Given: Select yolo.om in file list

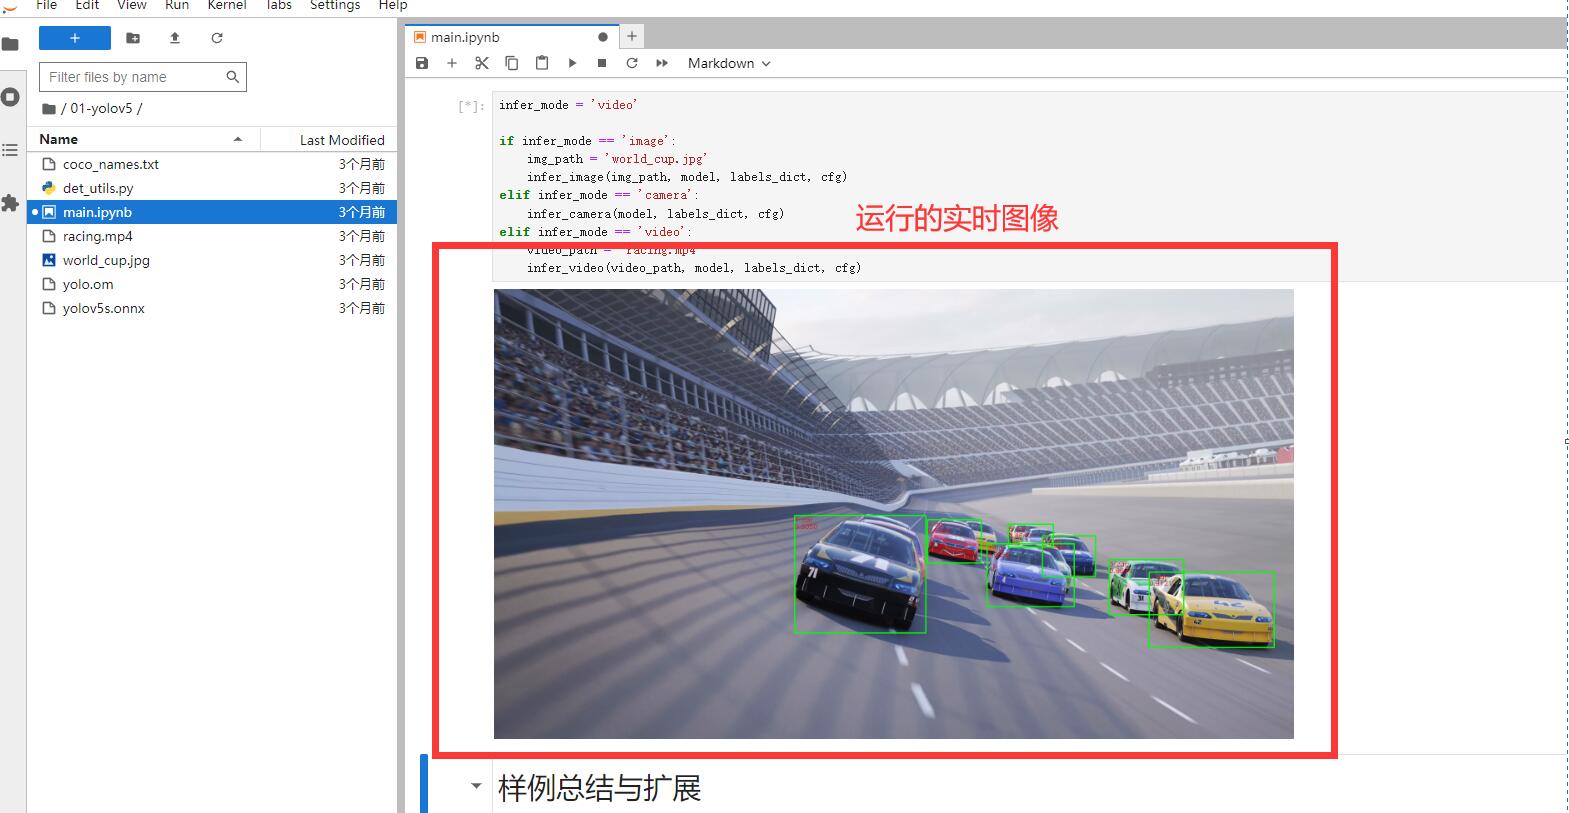Looking at the screenshot, I should [212, 284].
